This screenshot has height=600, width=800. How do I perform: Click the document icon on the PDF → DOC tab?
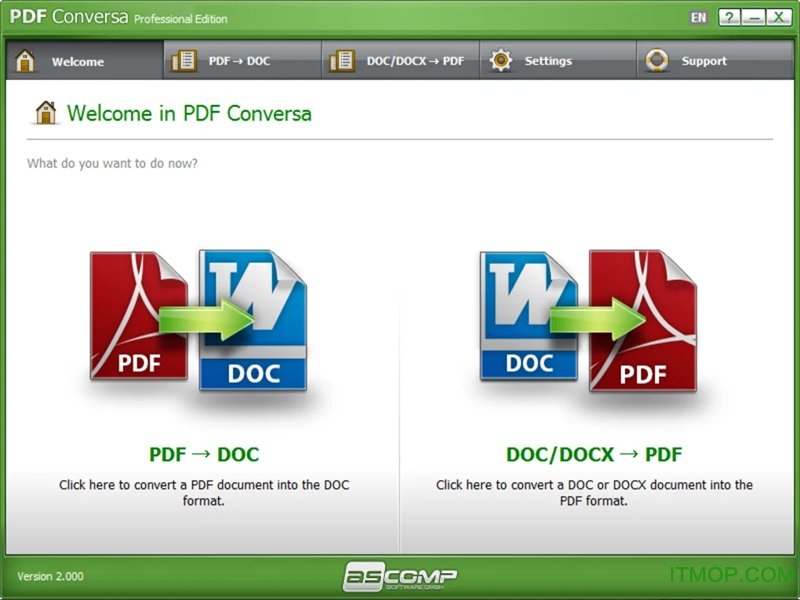pos(185,60)
